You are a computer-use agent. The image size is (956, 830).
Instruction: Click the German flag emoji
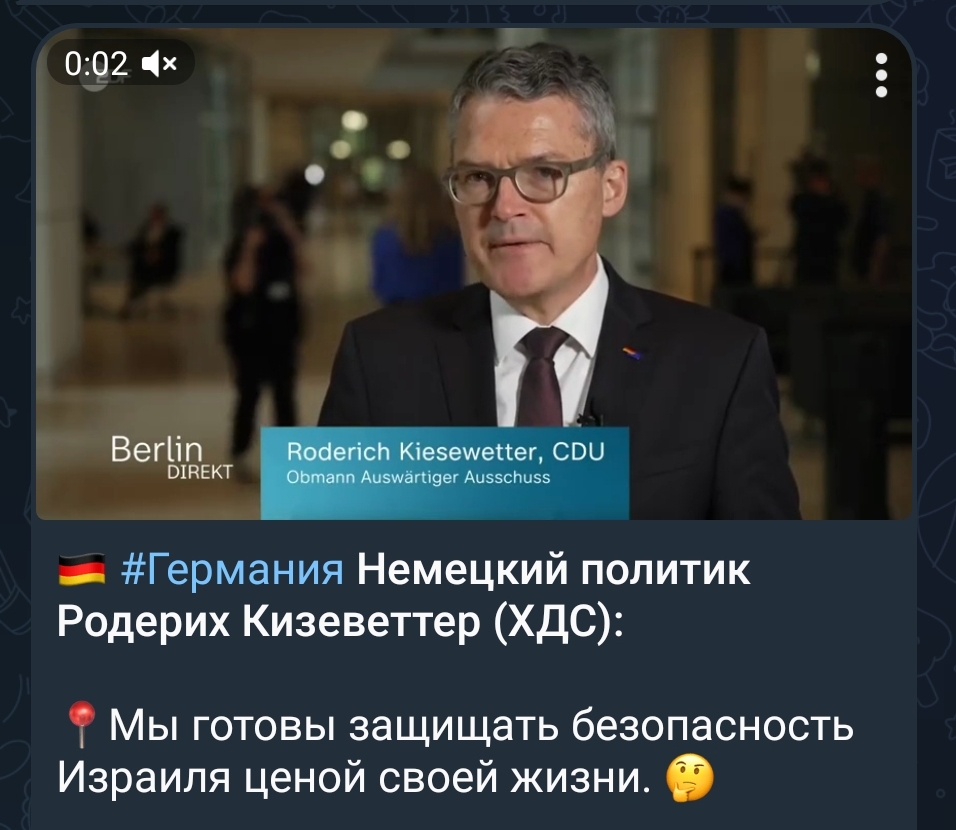click(x=82, y=570)
